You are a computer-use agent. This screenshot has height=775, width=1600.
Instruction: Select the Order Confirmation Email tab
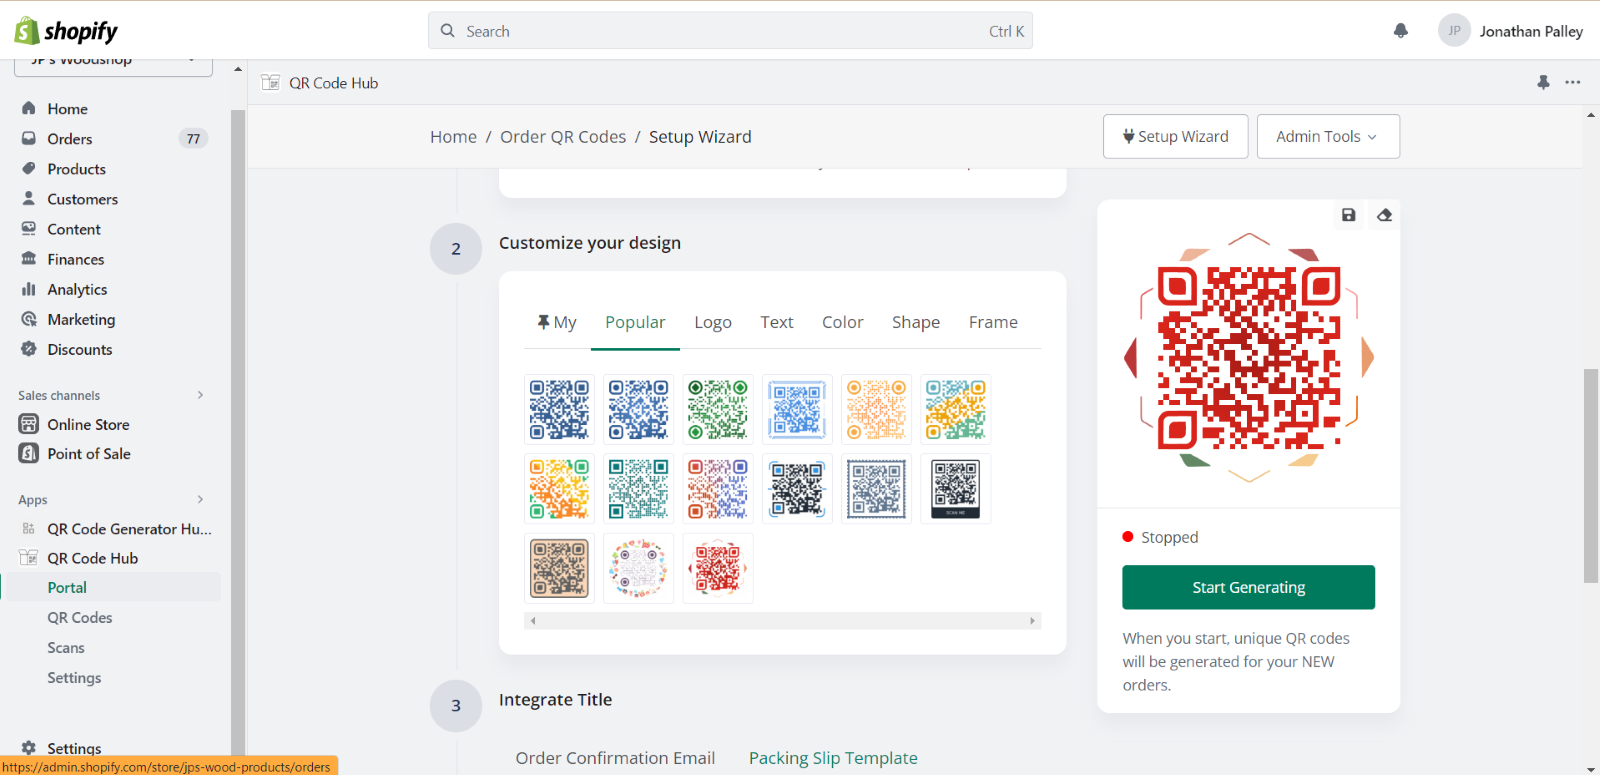tap(615, 758)
